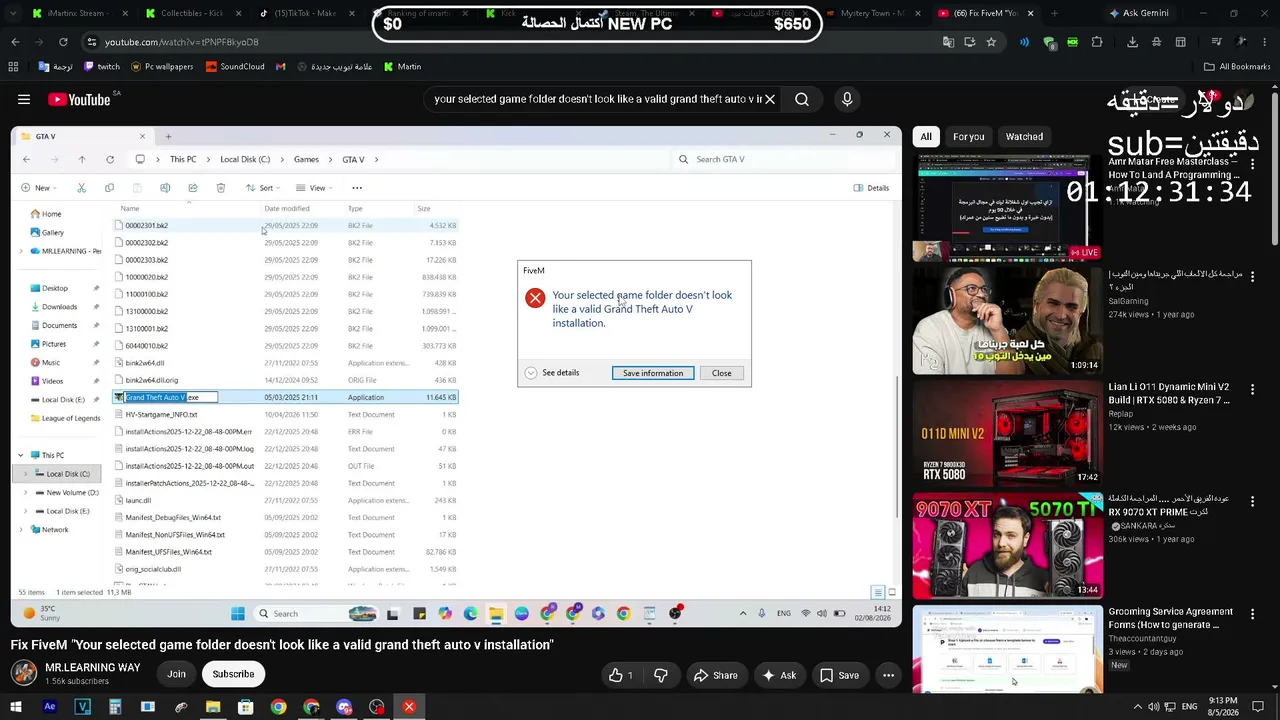Click the YouTube logo
Screen dimensions: 1280x720
79,99
